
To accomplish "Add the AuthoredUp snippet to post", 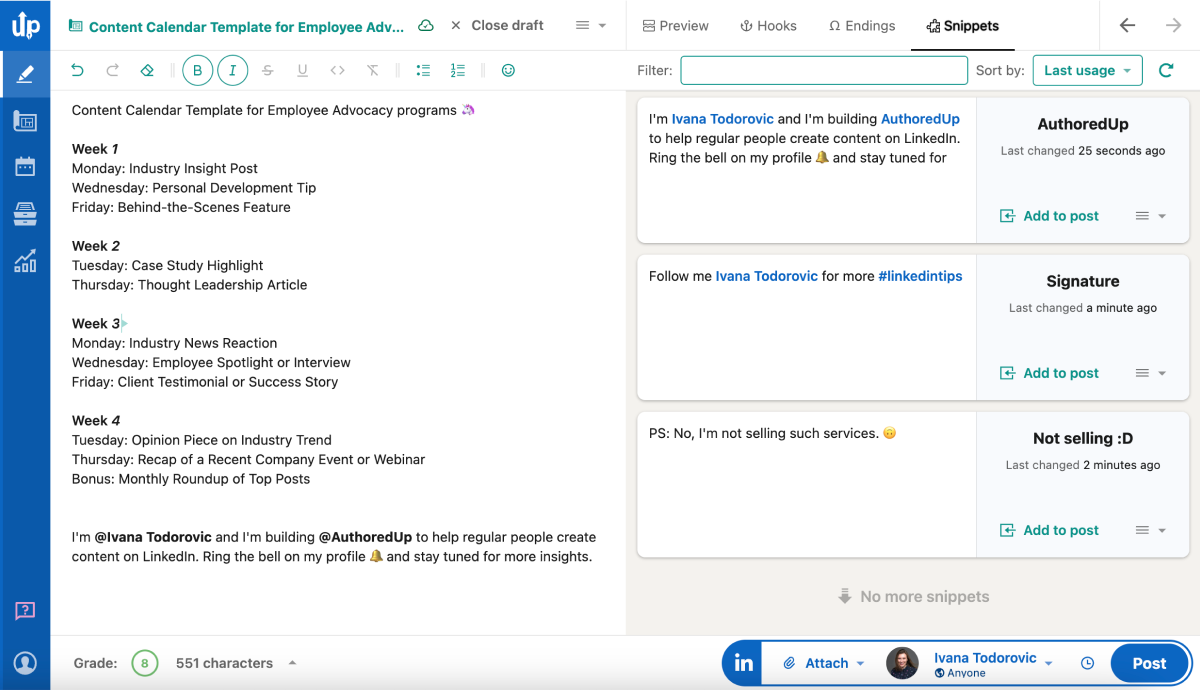I will [x=1049, y=216].
